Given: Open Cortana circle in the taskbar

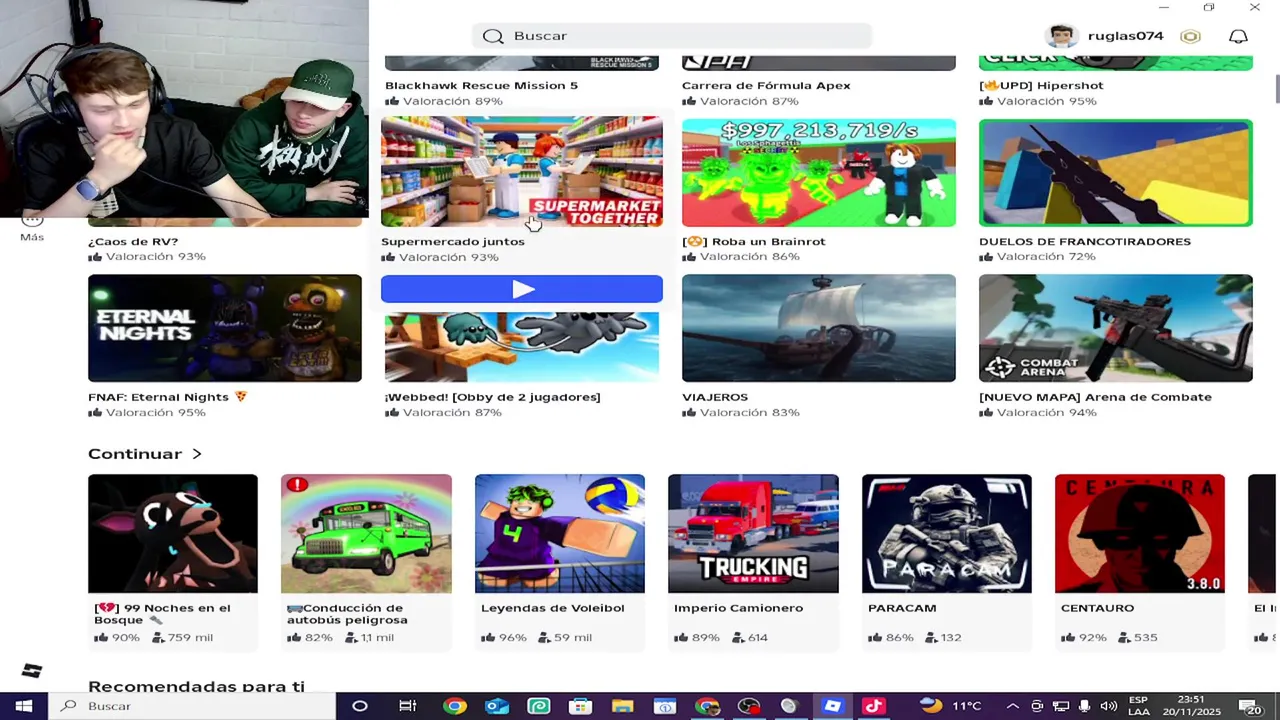Looking at the screenshot, I should click(x=360, y=706).
